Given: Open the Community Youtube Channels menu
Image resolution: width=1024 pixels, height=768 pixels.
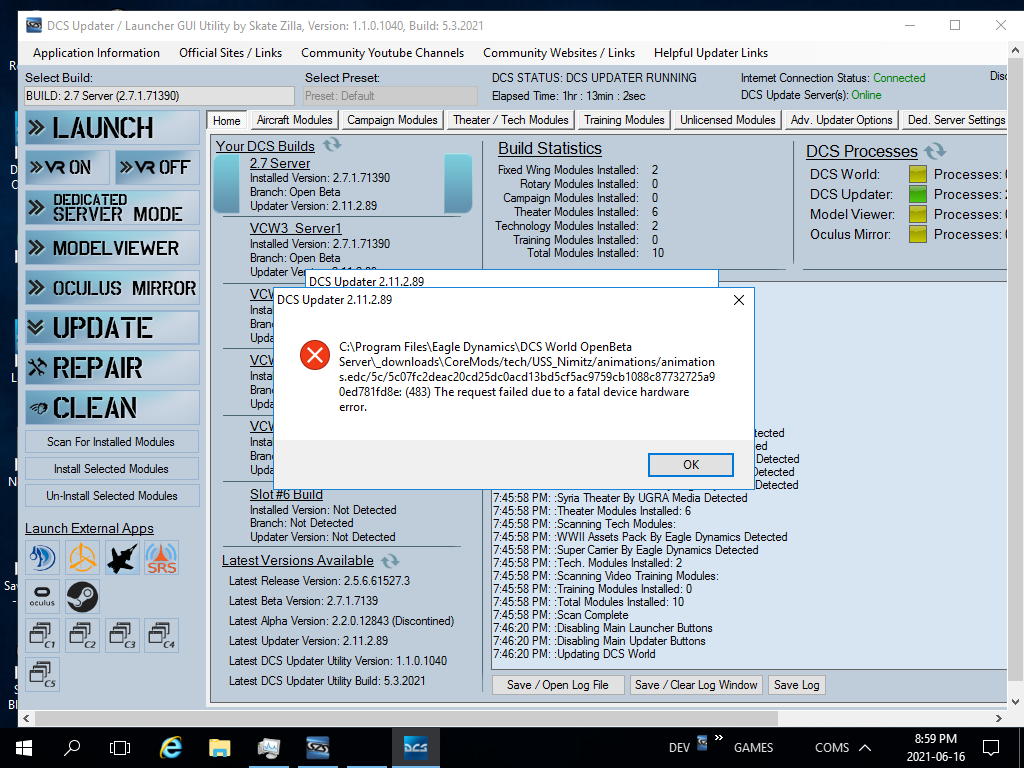Looking at the screenshot, I should [383, 53].
